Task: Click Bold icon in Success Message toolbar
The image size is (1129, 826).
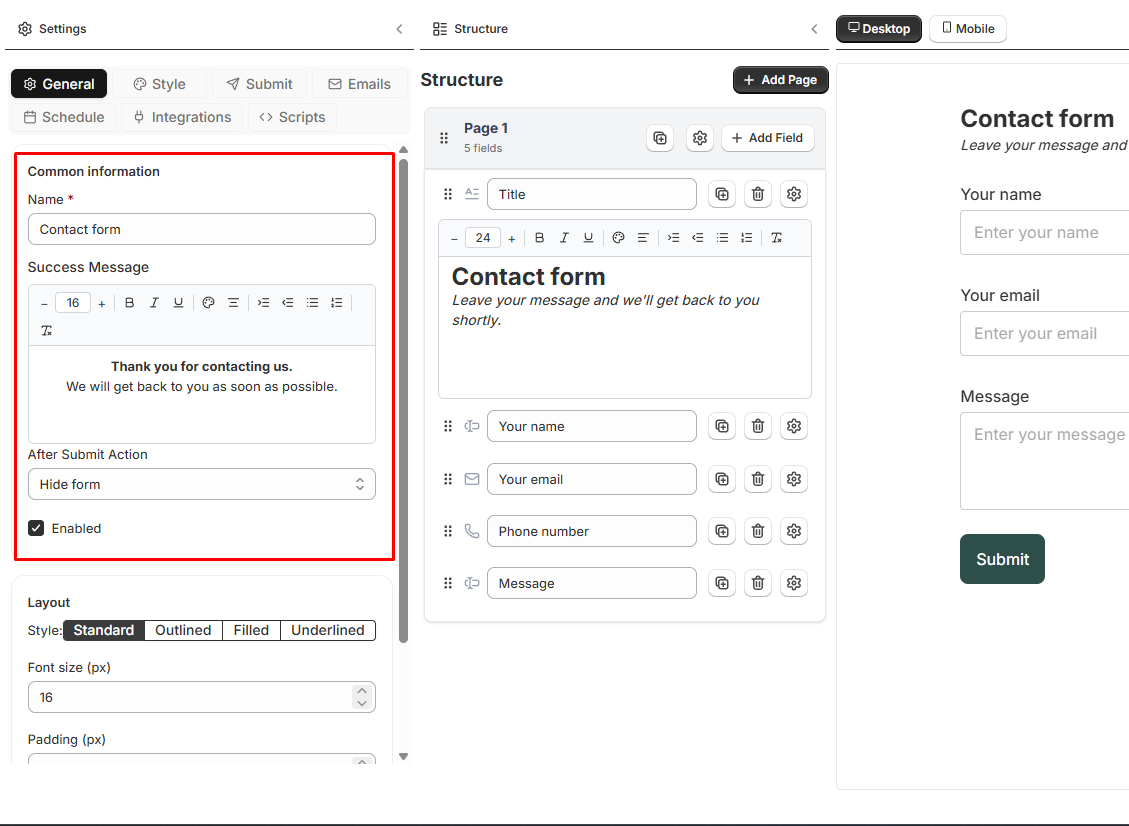Action: tap(130, 302)
